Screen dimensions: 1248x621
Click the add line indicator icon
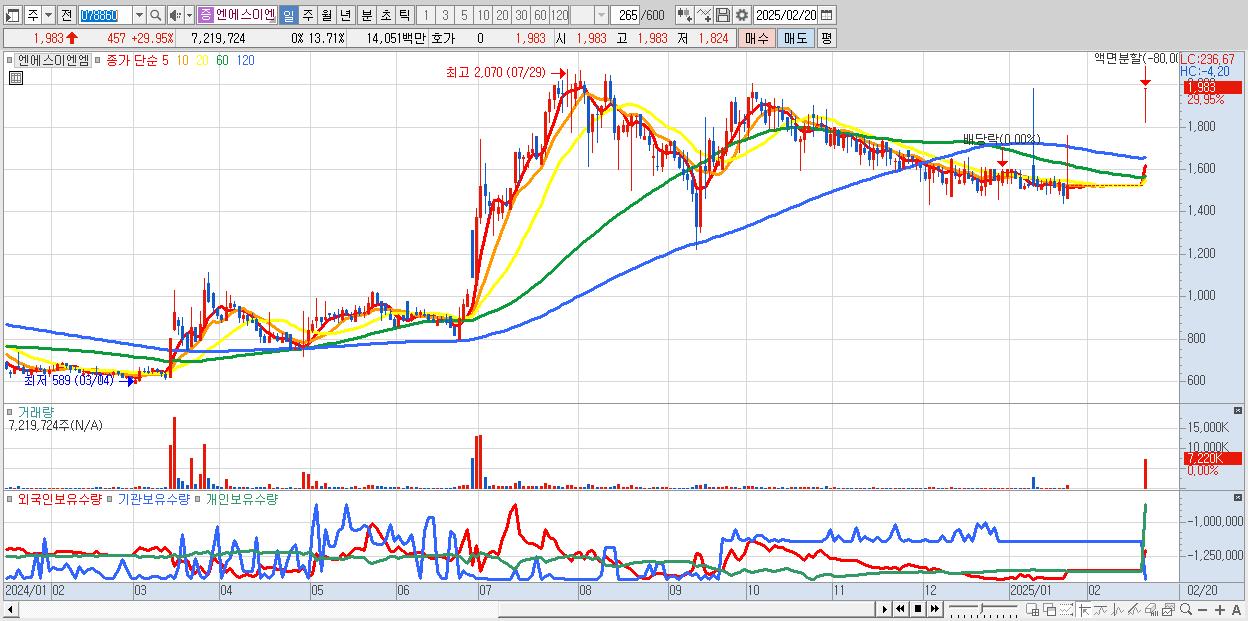click(704, 15)
